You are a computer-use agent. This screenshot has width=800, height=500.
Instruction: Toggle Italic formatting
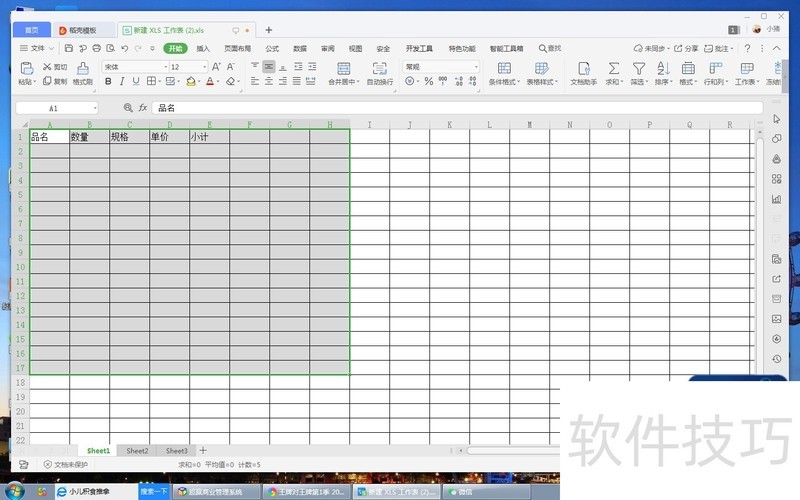tap(122, 81)
